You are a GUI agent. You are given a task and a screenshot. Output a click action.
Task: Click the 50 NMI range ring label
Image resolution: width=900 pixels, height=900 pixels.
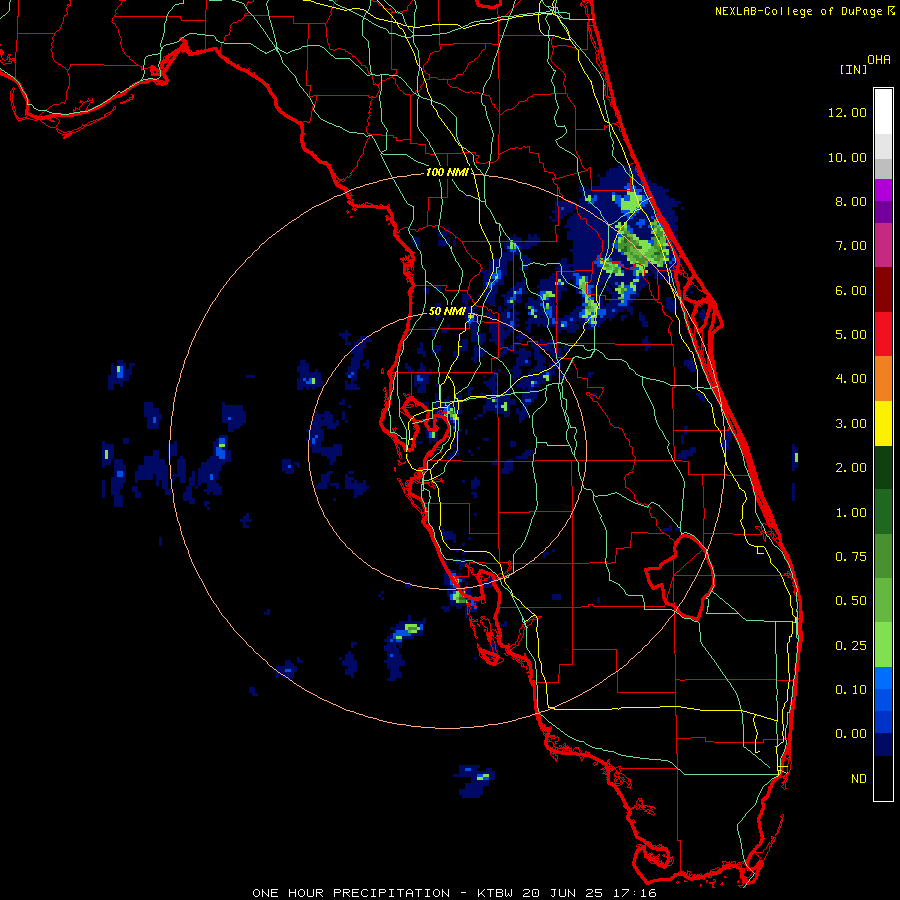point(447,311)
